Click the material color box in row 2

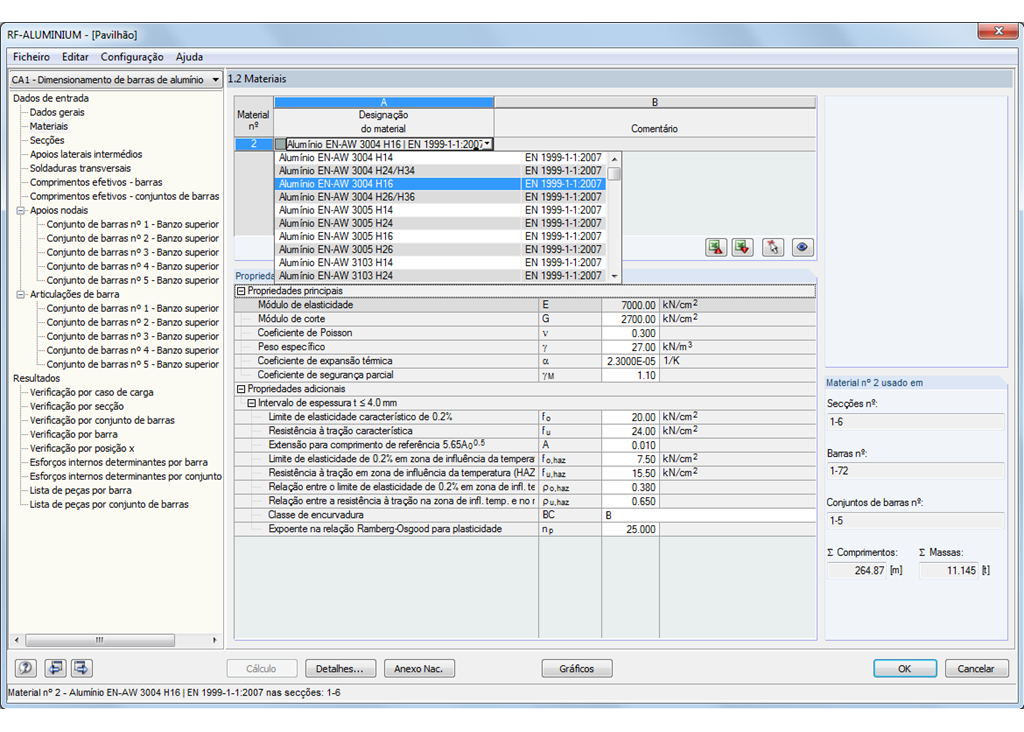point(280,144)
